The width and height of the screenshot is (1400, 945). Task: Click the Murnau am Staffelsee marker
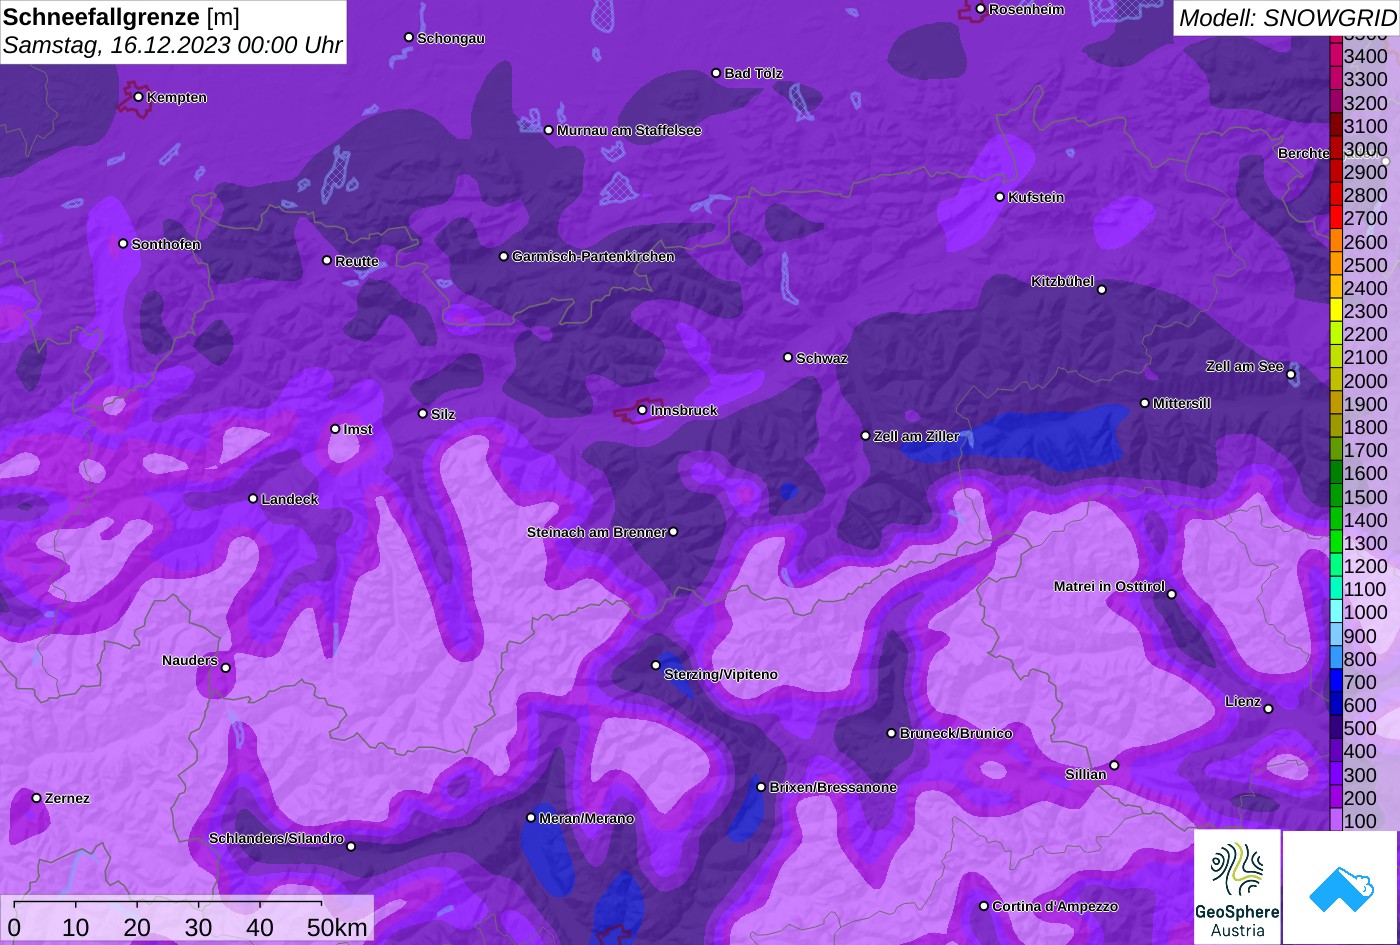coord(548,130)
